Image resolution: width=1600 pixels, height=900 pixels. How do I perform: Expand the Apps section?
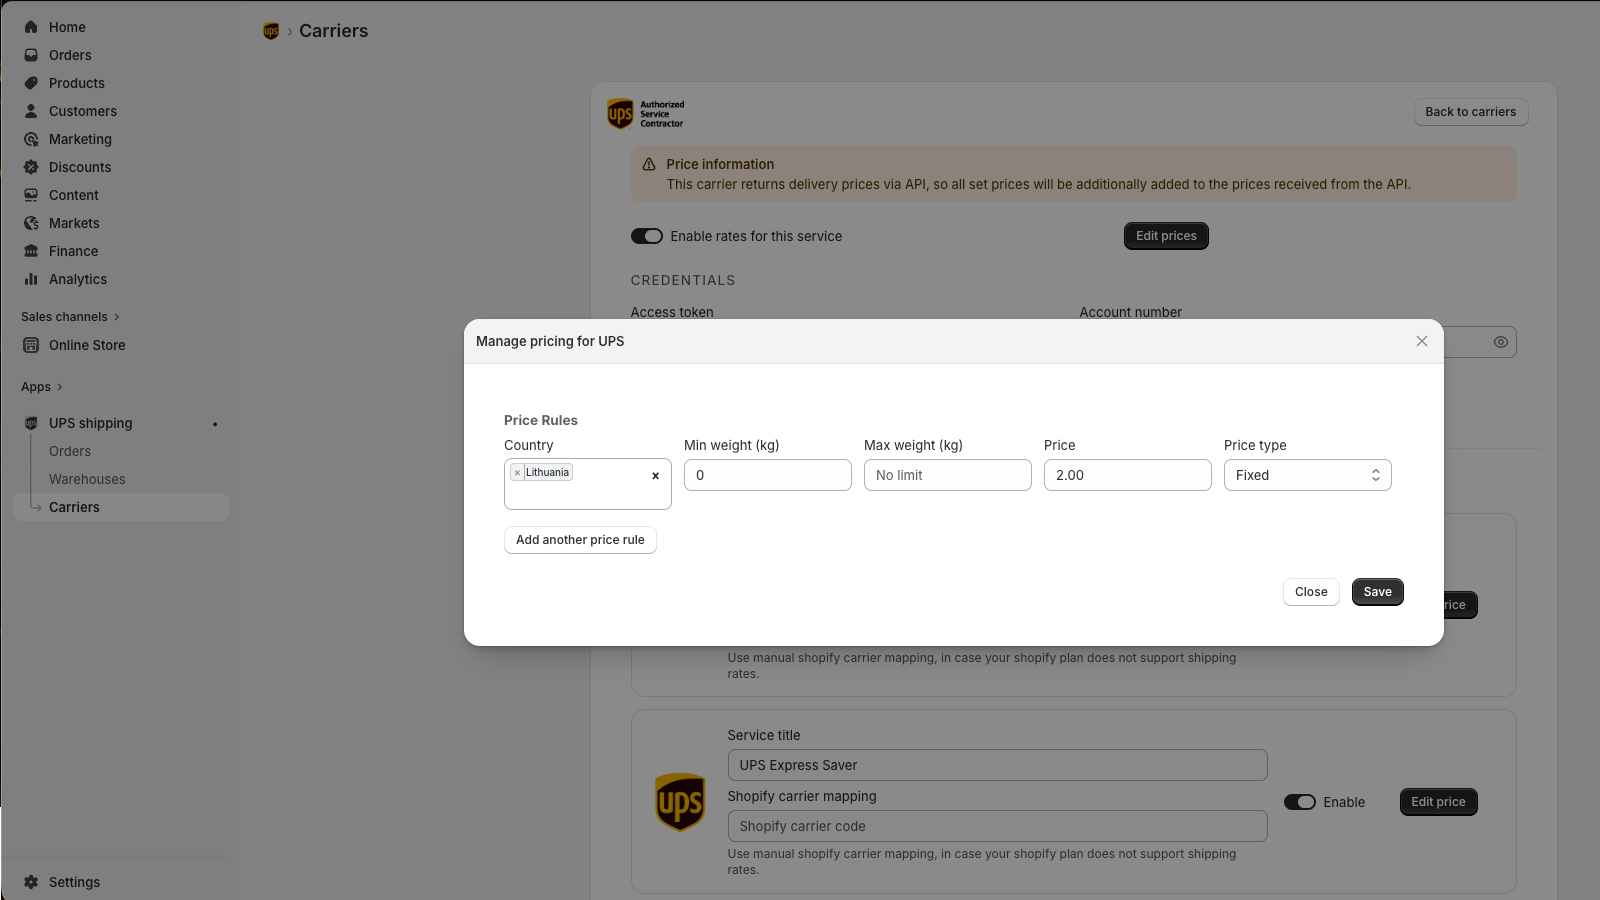[x=42, y=387]
